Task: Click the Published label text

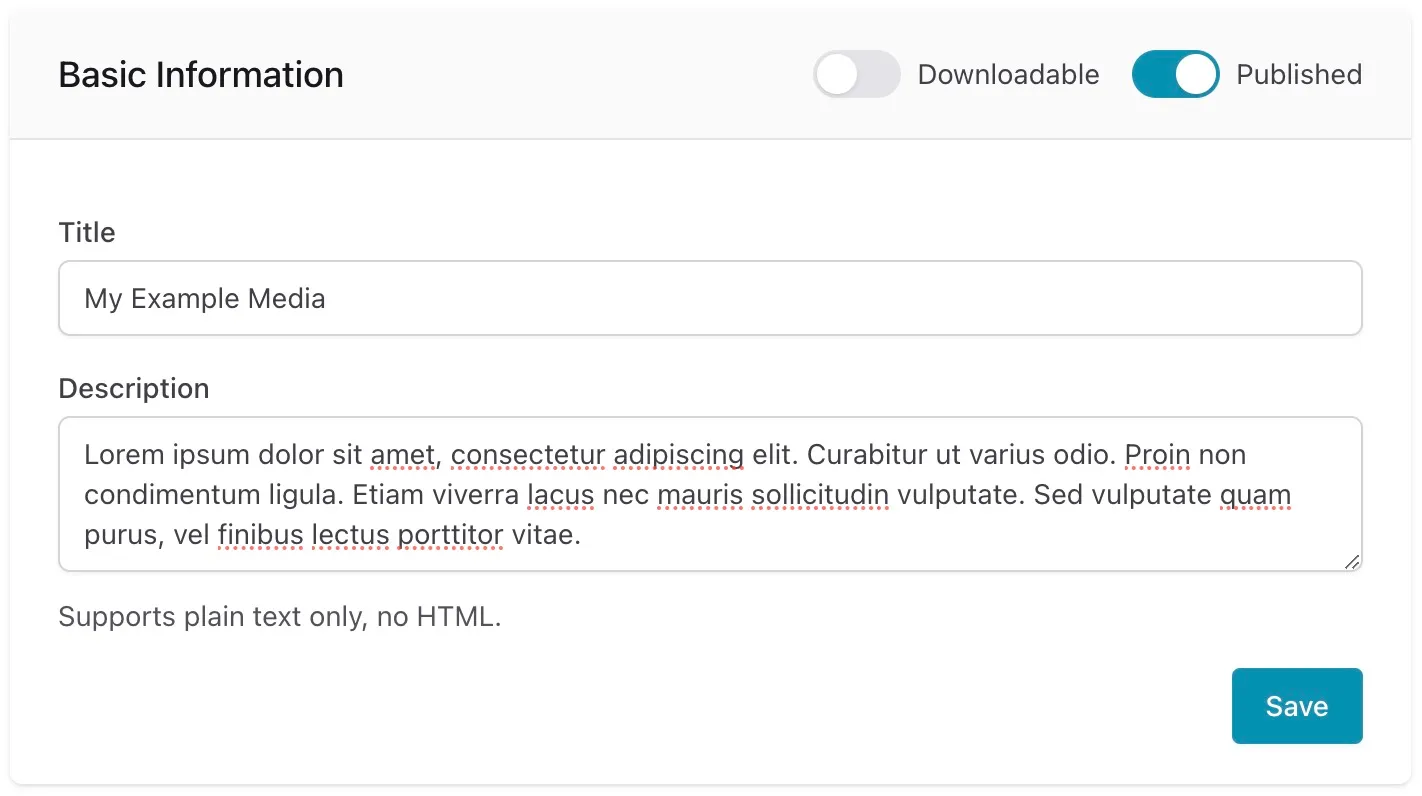Action: point(1299,75)
